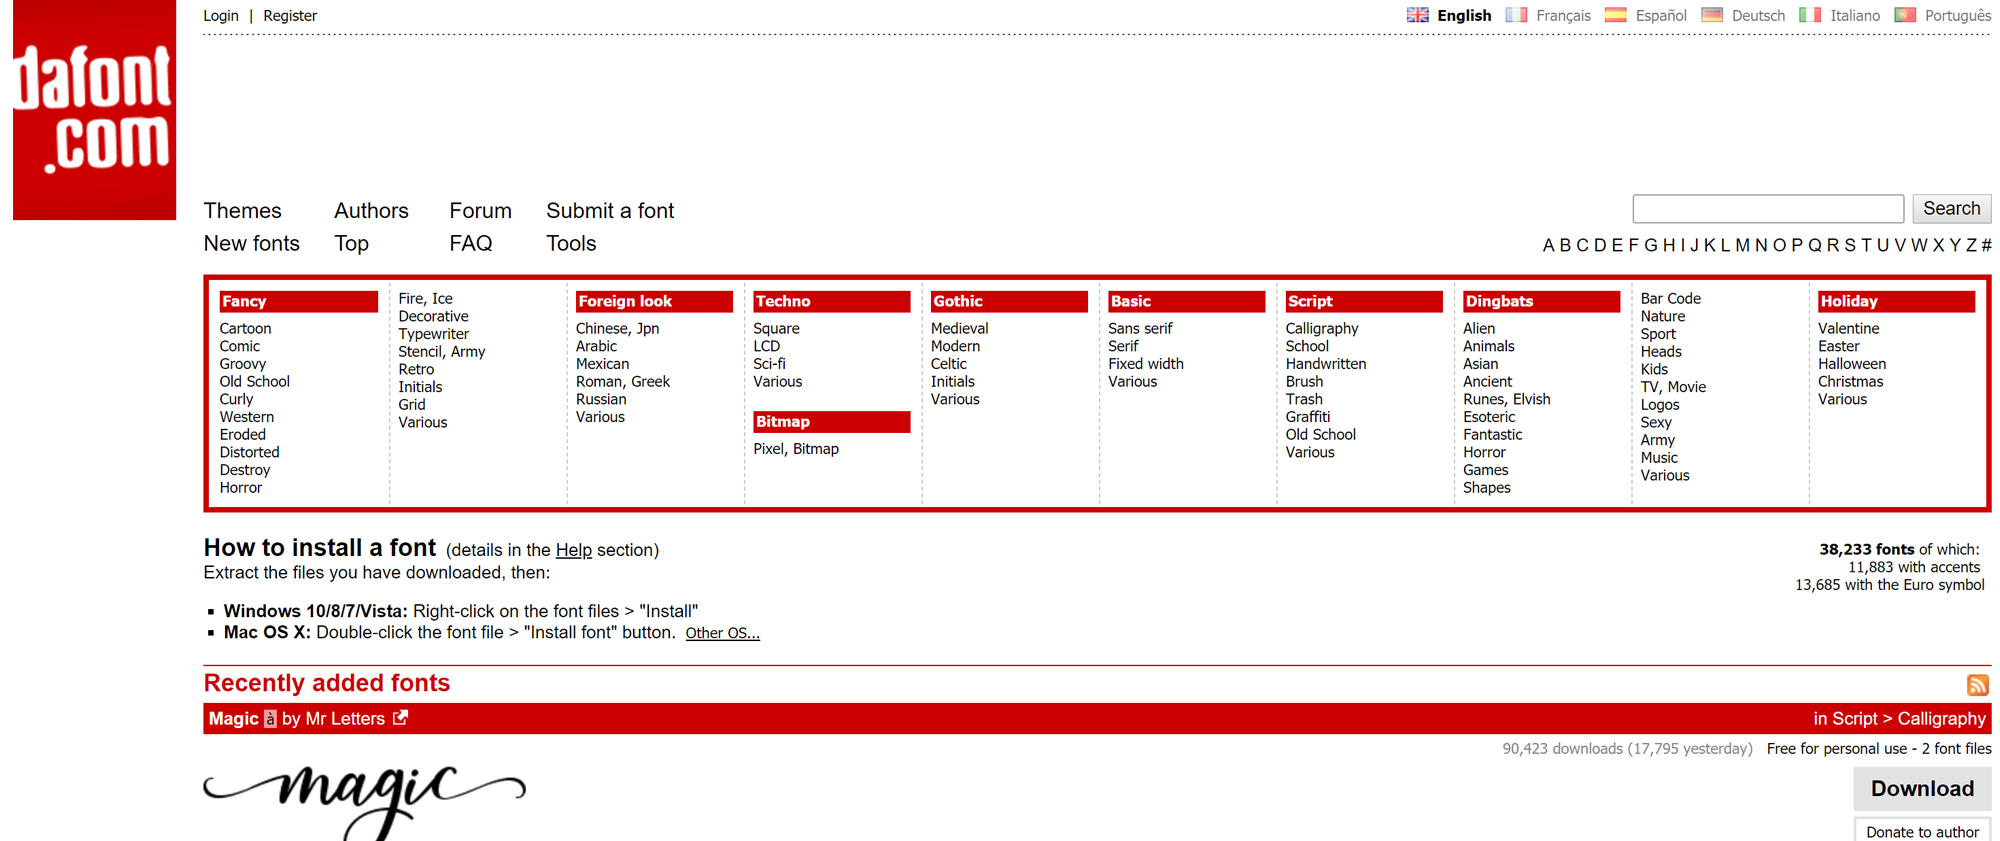This screenshot has height=841, width=2000.
Task: Open the Basic category header
Action: [x=1187, y=301]
